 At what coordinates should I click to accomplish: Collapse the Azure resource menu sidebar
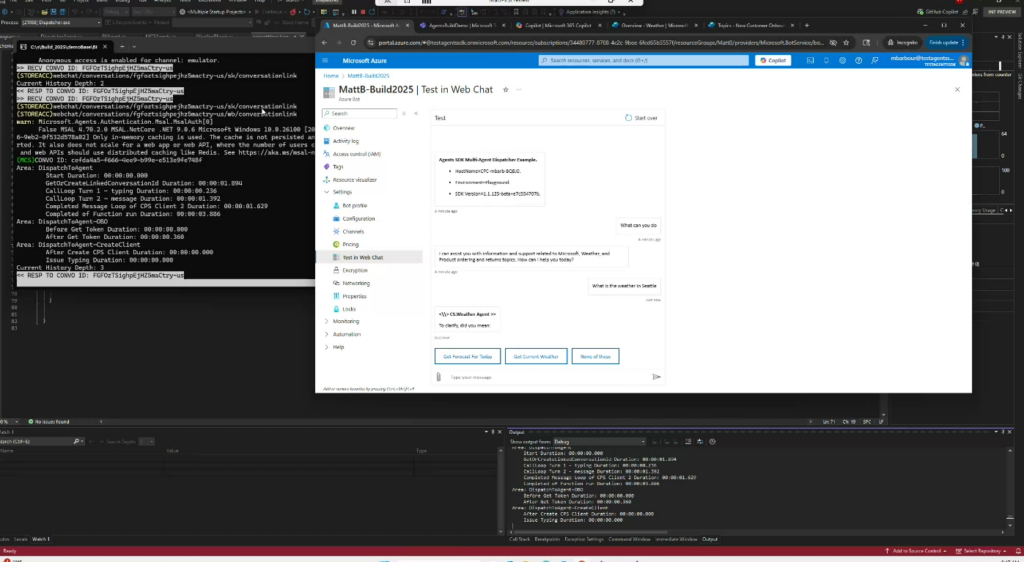point(416,114)
